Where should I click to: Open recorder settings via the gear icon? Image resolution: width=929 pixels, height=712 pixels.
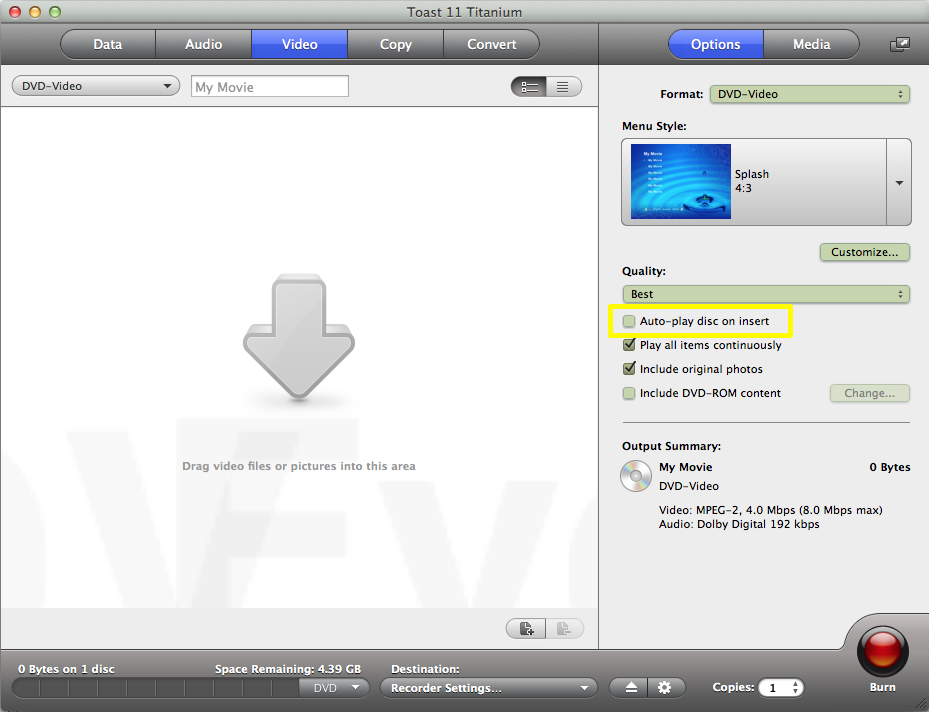(665, 688)
